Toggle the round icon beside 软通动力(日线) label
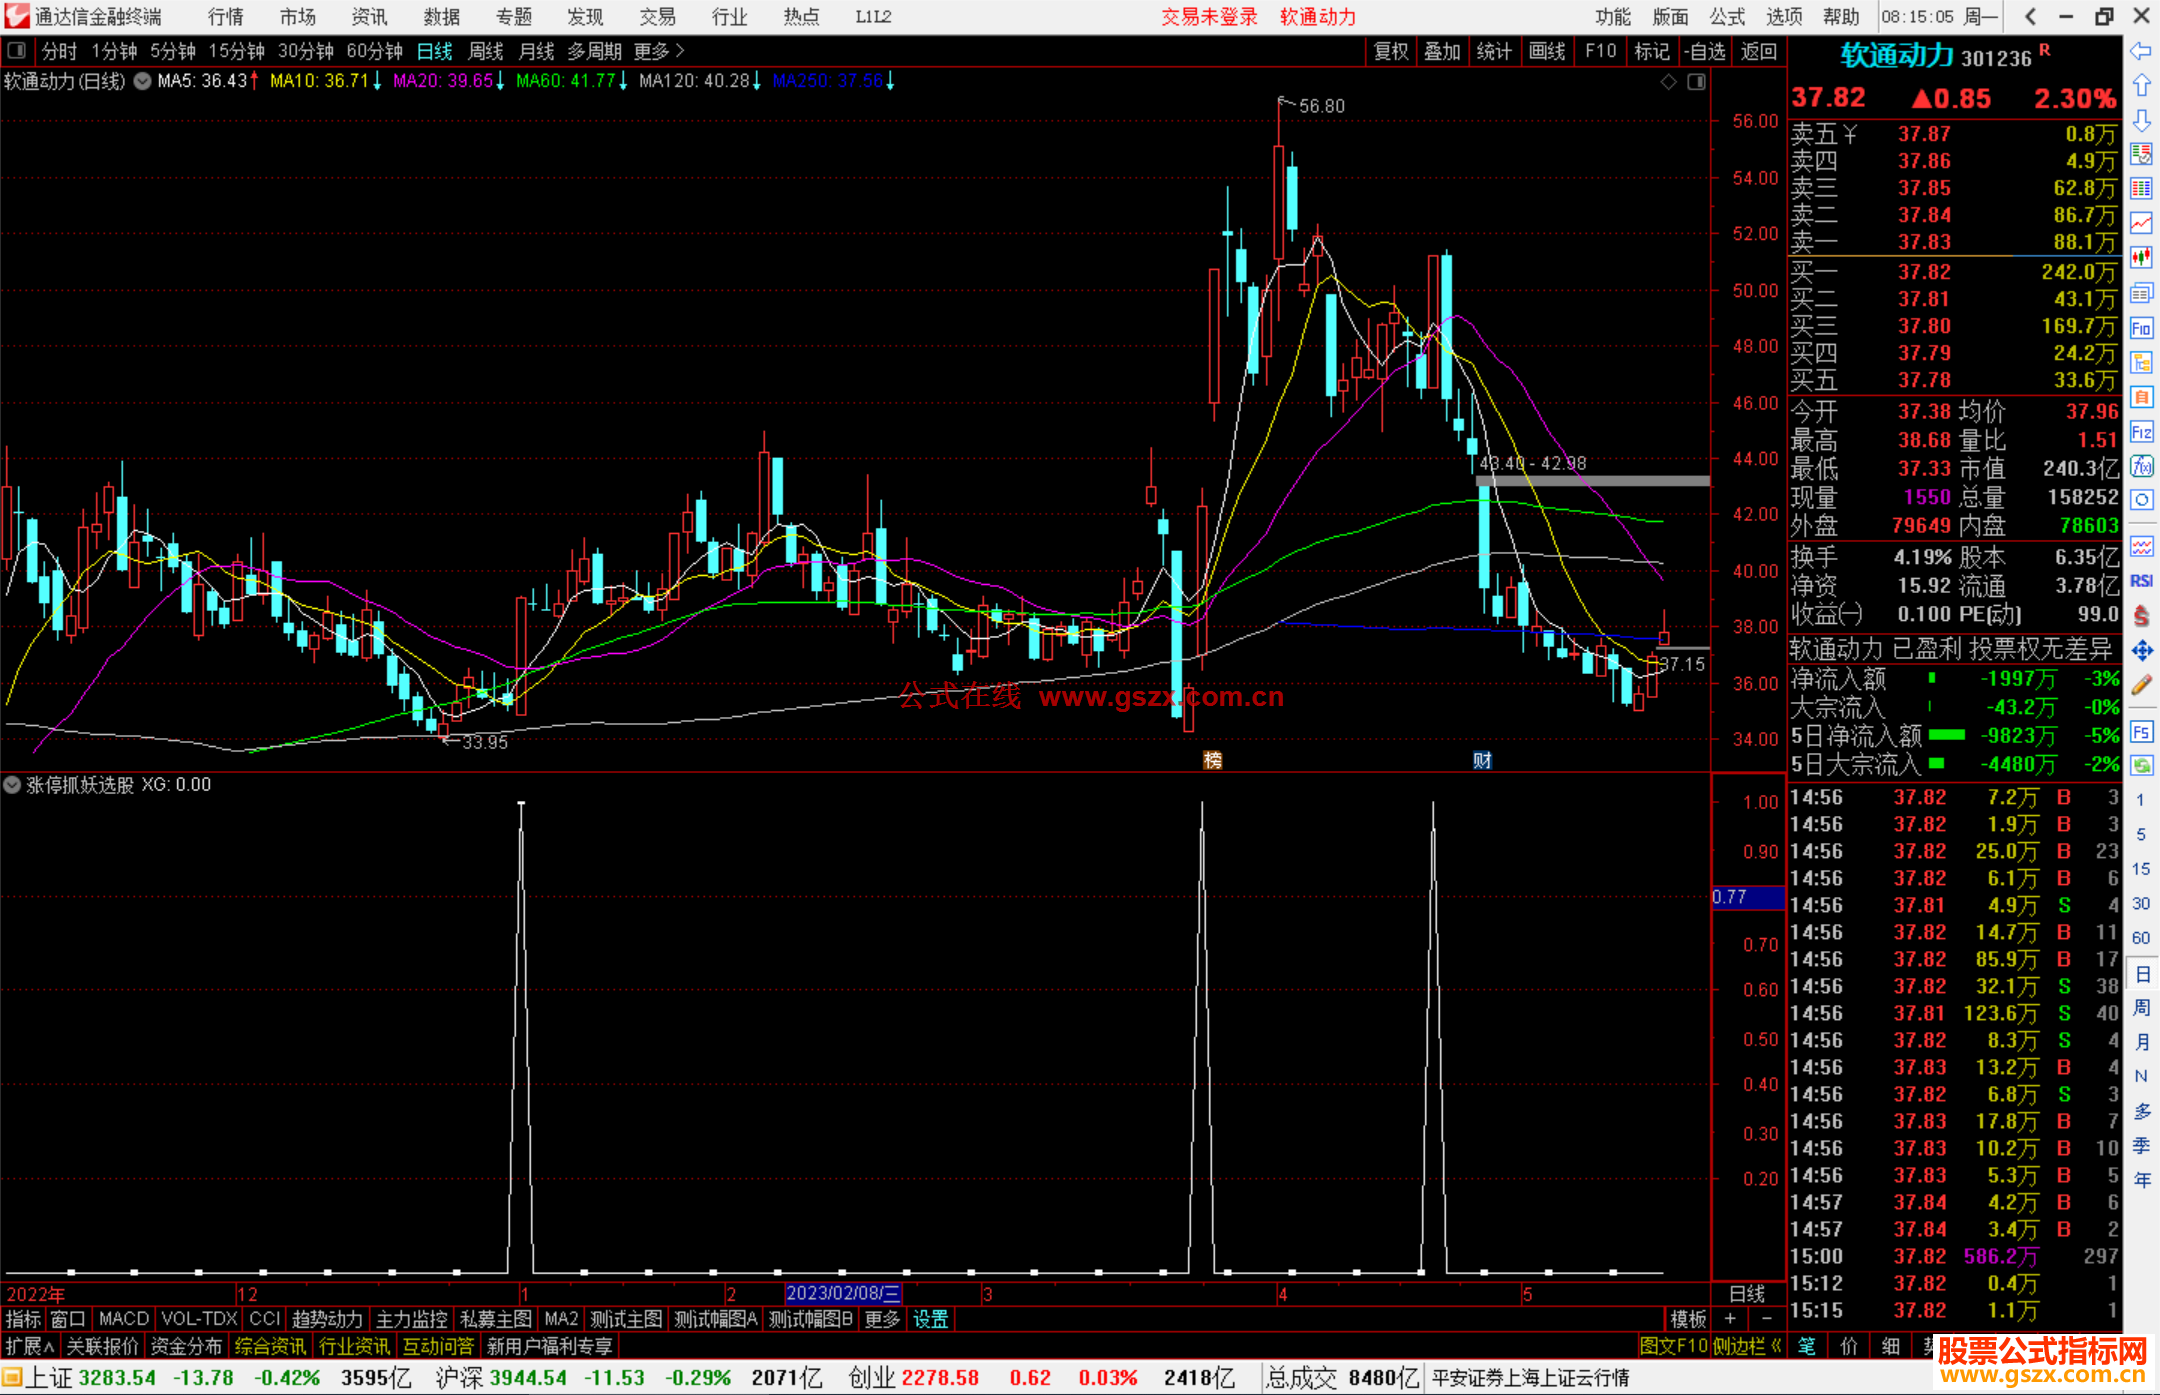This screenshot has height=1395, width=2160. [143, 82]
